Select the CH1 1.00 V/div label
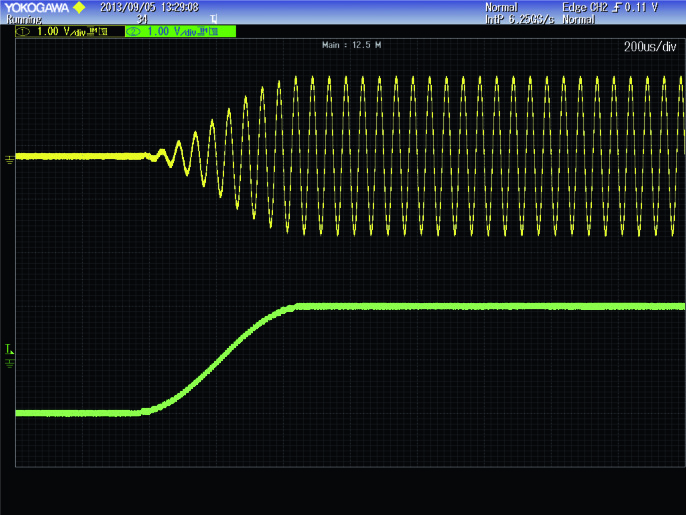The height and width of the screenshot is (515, 686). [61, 32]
